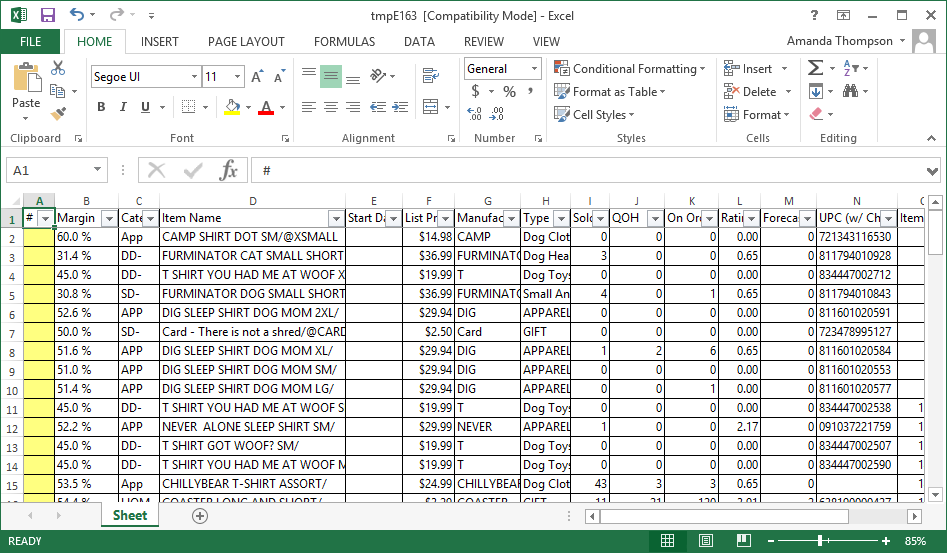Switch to the FORMULAS tab
947x553 pixels.
point(344,42)
